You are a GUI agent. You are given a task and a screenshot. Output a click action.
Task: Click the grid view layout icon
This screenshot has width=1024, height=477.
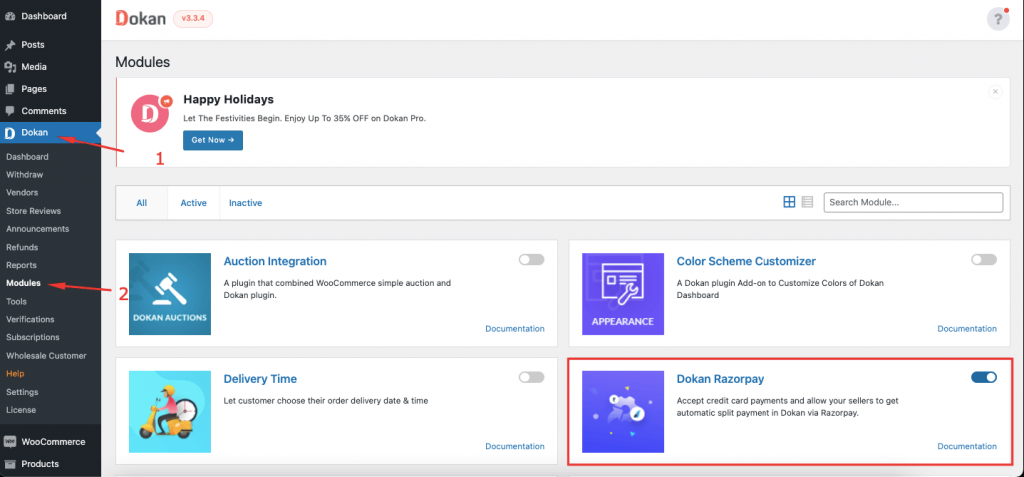pos(789,202)
